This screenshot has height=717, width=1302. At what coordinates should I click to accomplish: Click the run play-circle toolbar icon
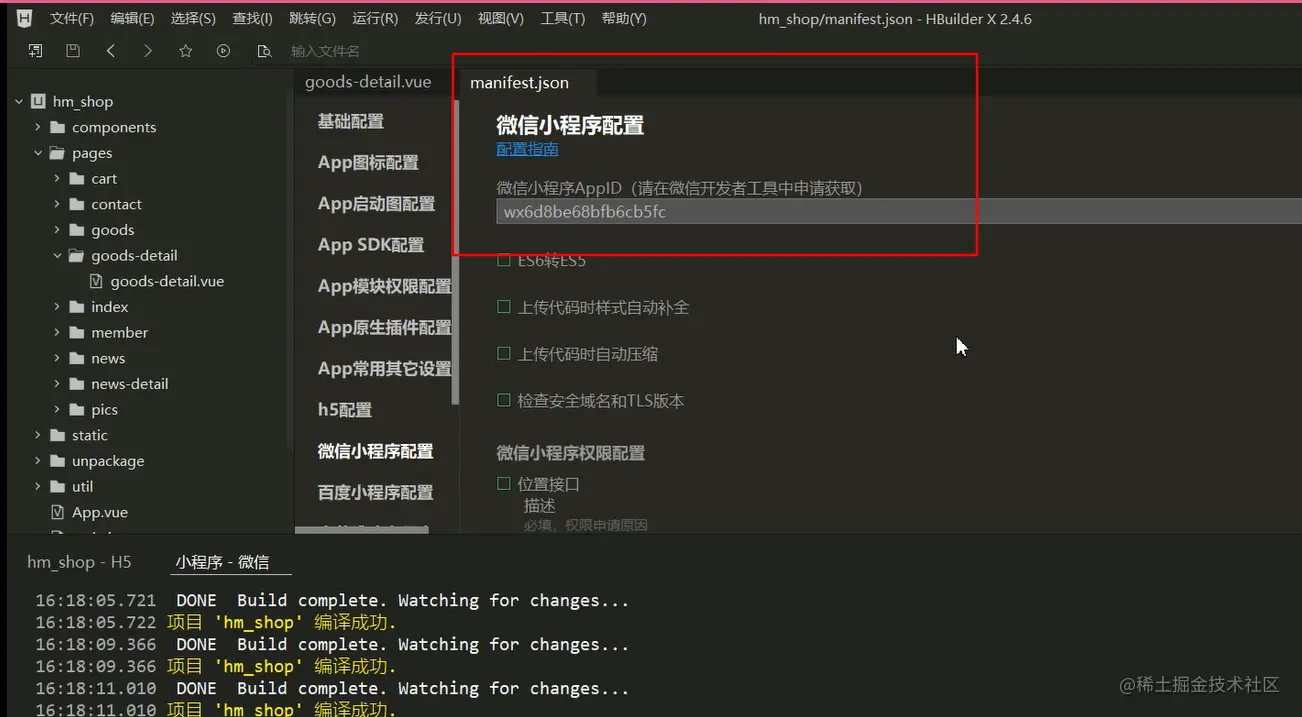tap(224, 50)
